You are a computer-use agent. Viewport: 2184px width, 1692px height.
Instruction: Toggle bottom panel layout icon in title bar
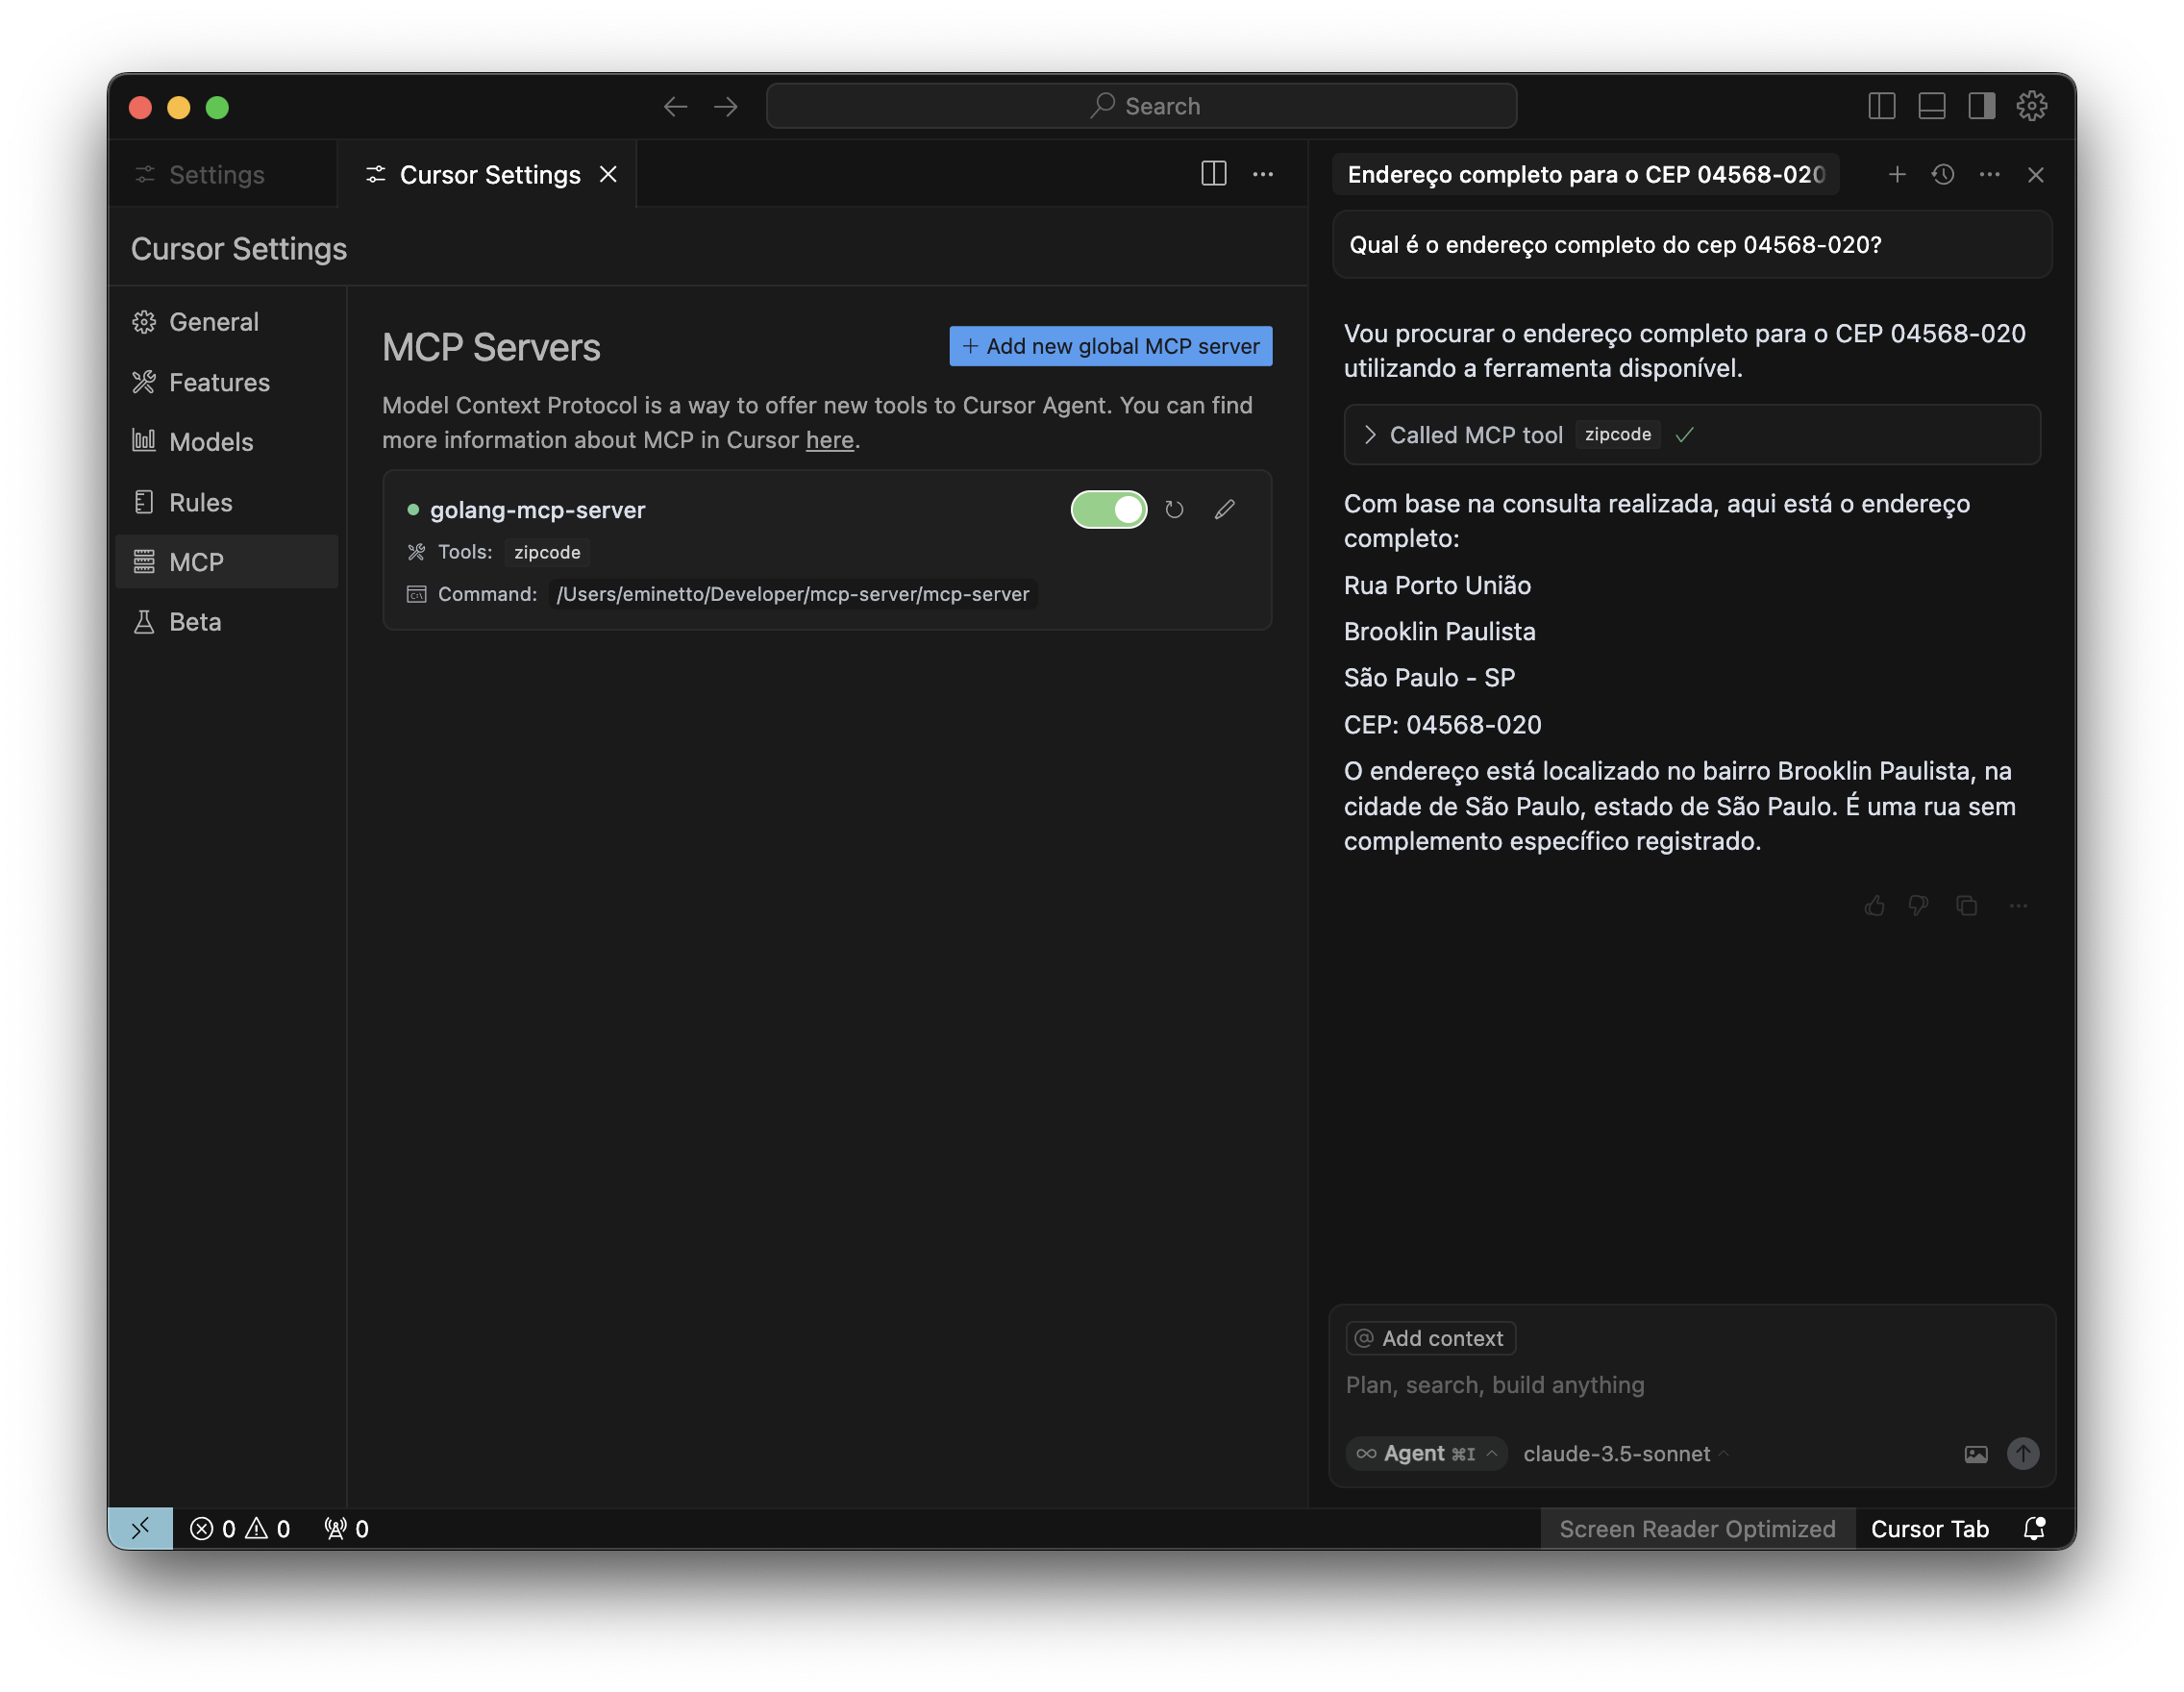point(1931,106)
